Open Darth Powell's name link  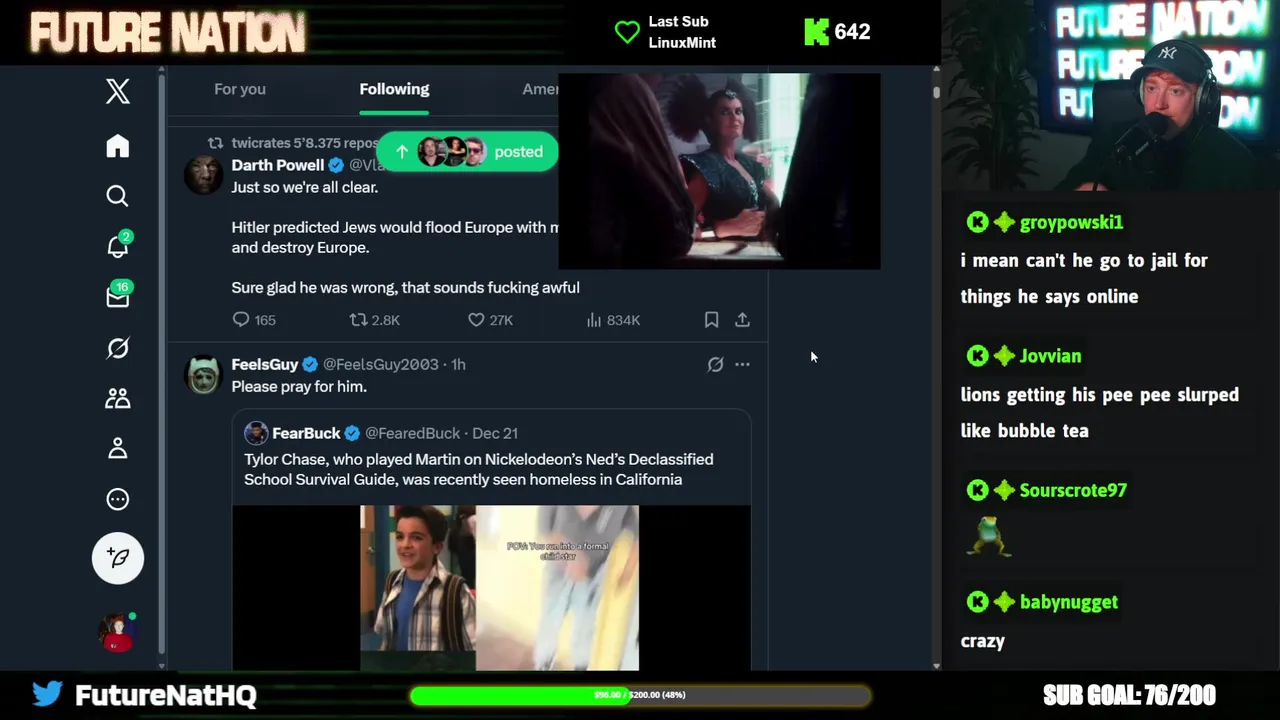(278, 165)
